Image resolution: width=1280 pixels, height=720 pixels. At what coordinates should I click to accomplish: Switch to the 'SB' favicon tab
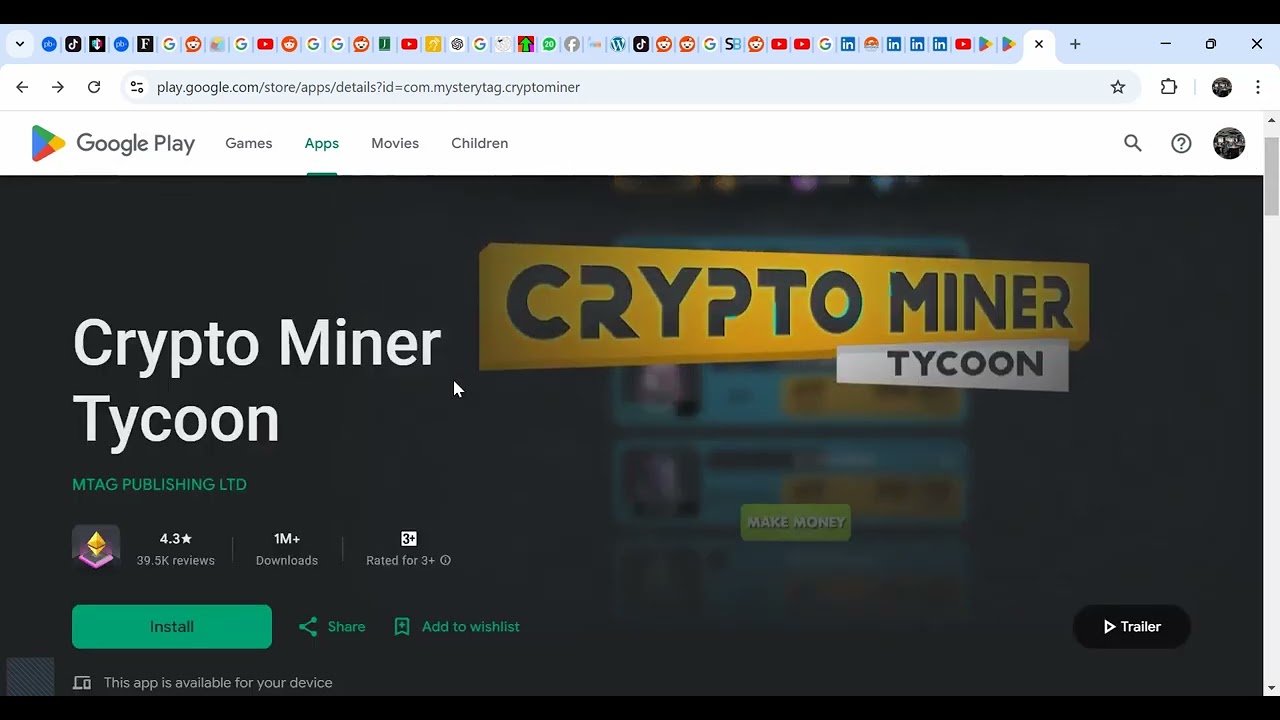click(x=733, y=44)
